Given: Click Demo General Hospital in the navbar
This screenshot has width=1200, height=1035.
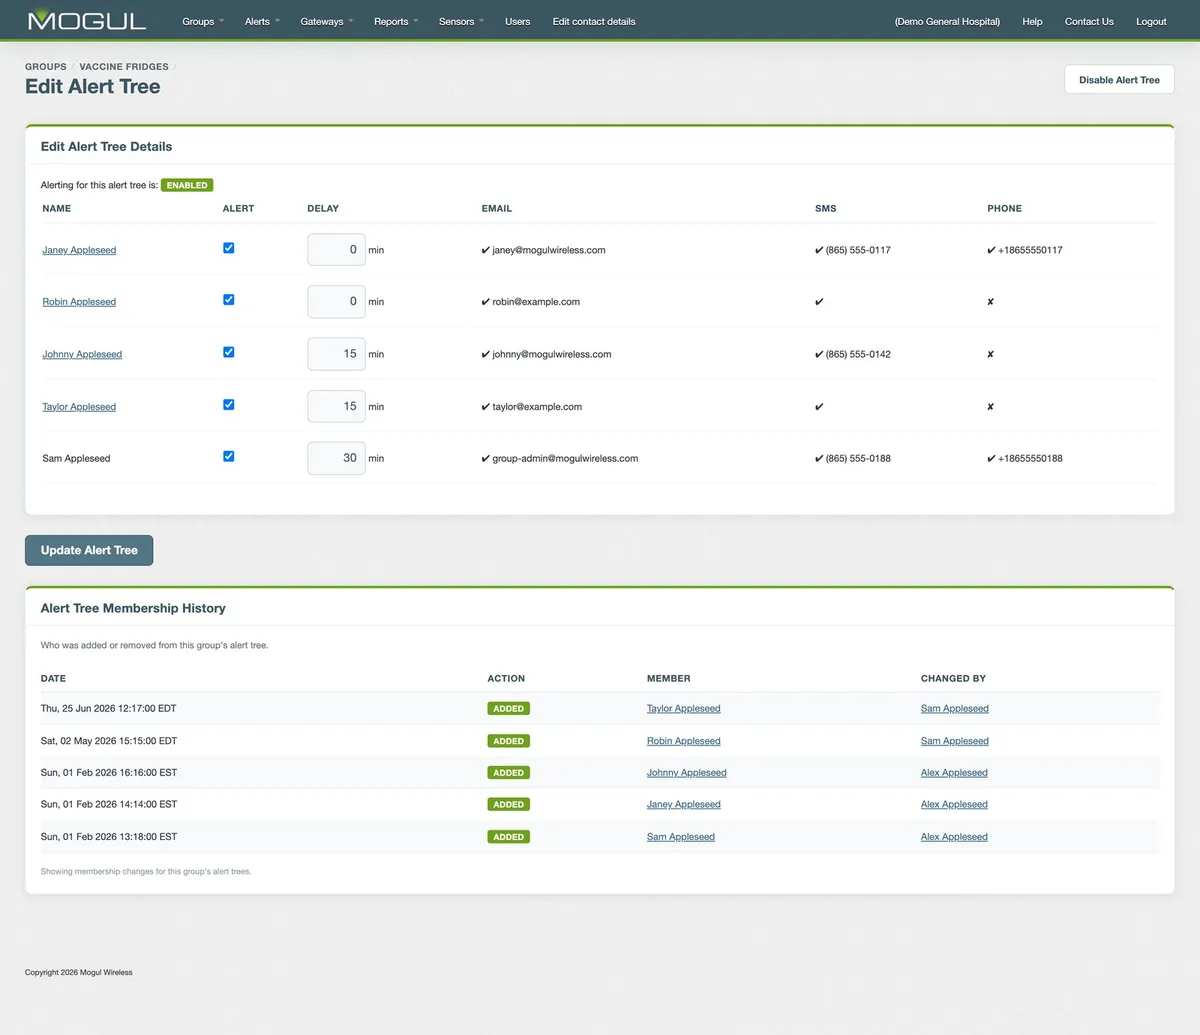Looking at the screenshot, I should tap(947, 21).
